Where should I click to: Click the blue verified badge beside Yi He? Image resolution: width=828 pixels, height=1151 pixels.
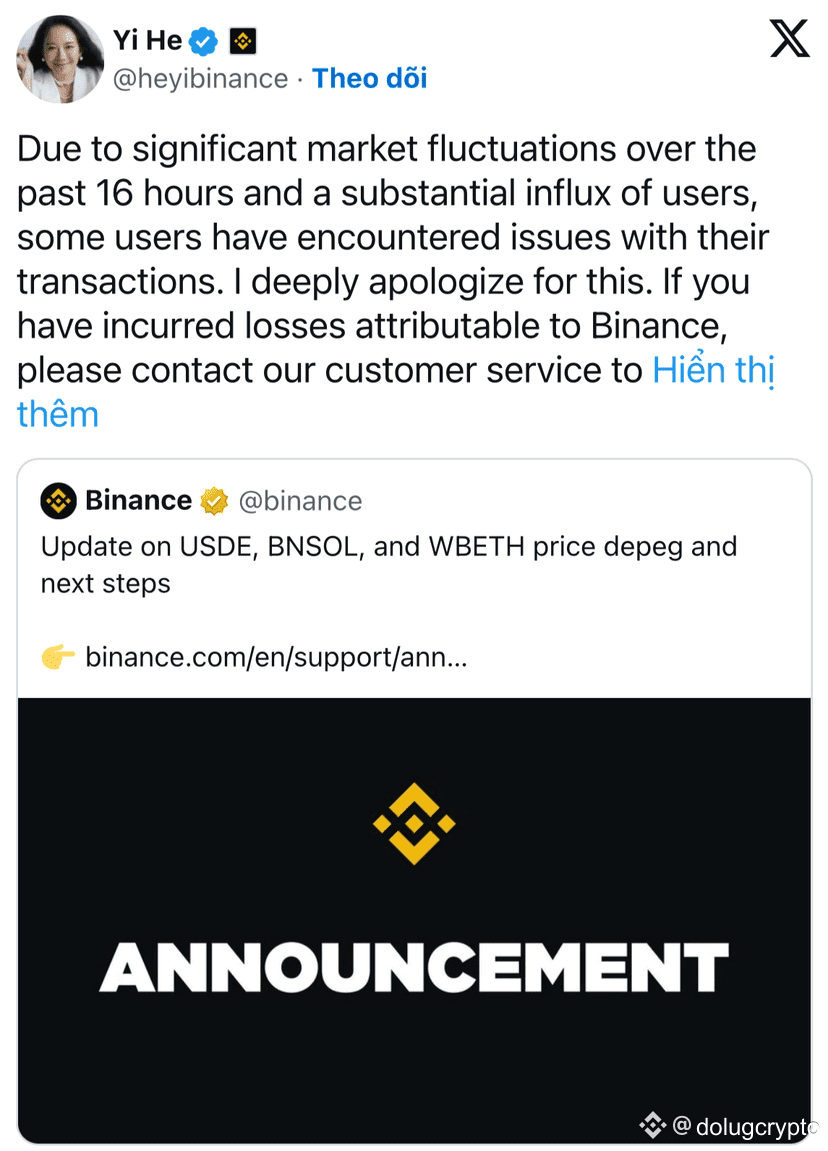click(205, 42)
